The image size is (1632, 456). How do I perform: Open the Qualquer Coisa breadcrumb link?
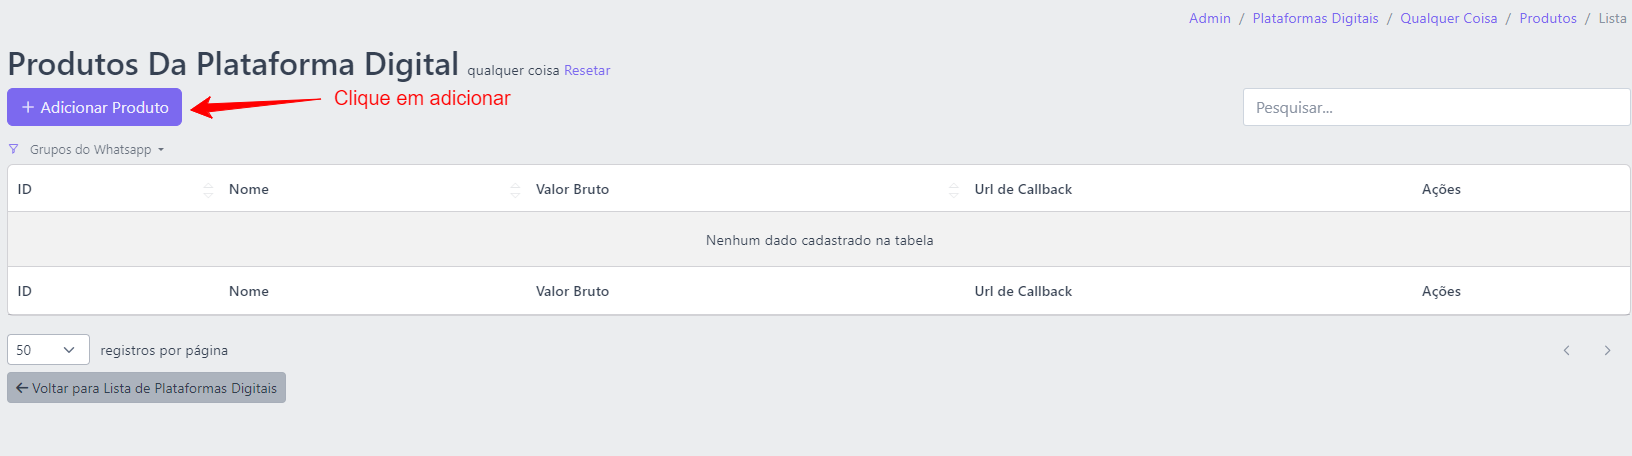(x=1448, y=18)
